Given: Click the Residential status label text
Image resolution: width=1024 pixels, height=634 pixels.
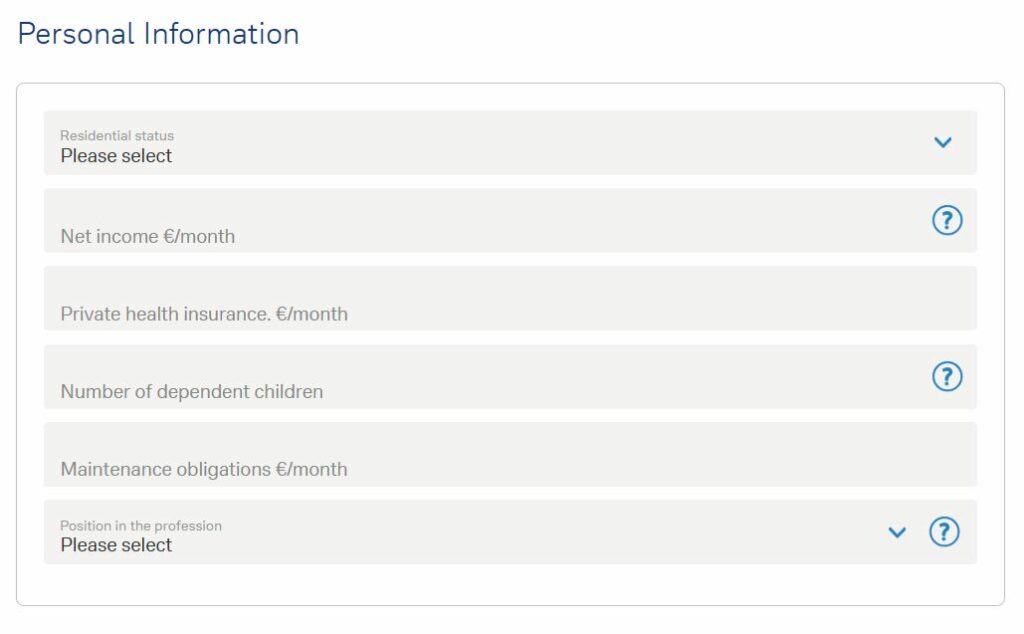Looking at the screenshot, I should (116, 135).
